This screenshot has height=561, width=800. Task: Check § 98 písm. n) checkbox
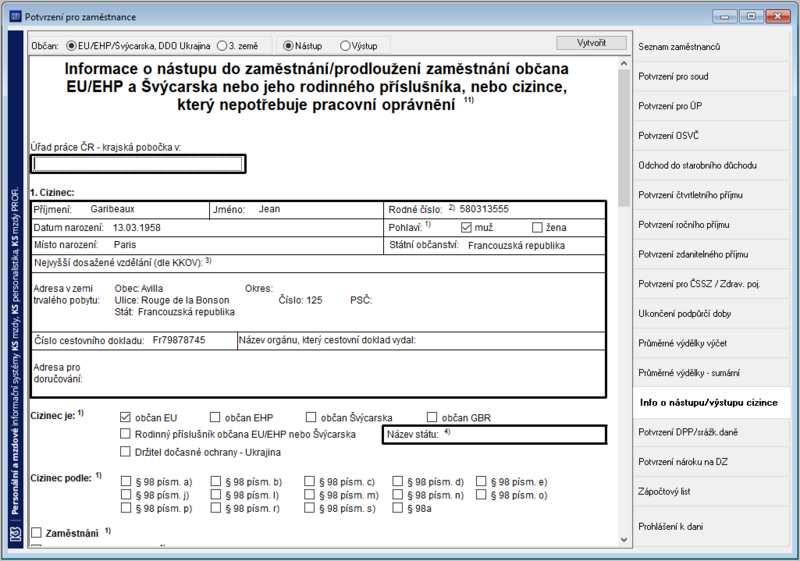pos(397,494)
